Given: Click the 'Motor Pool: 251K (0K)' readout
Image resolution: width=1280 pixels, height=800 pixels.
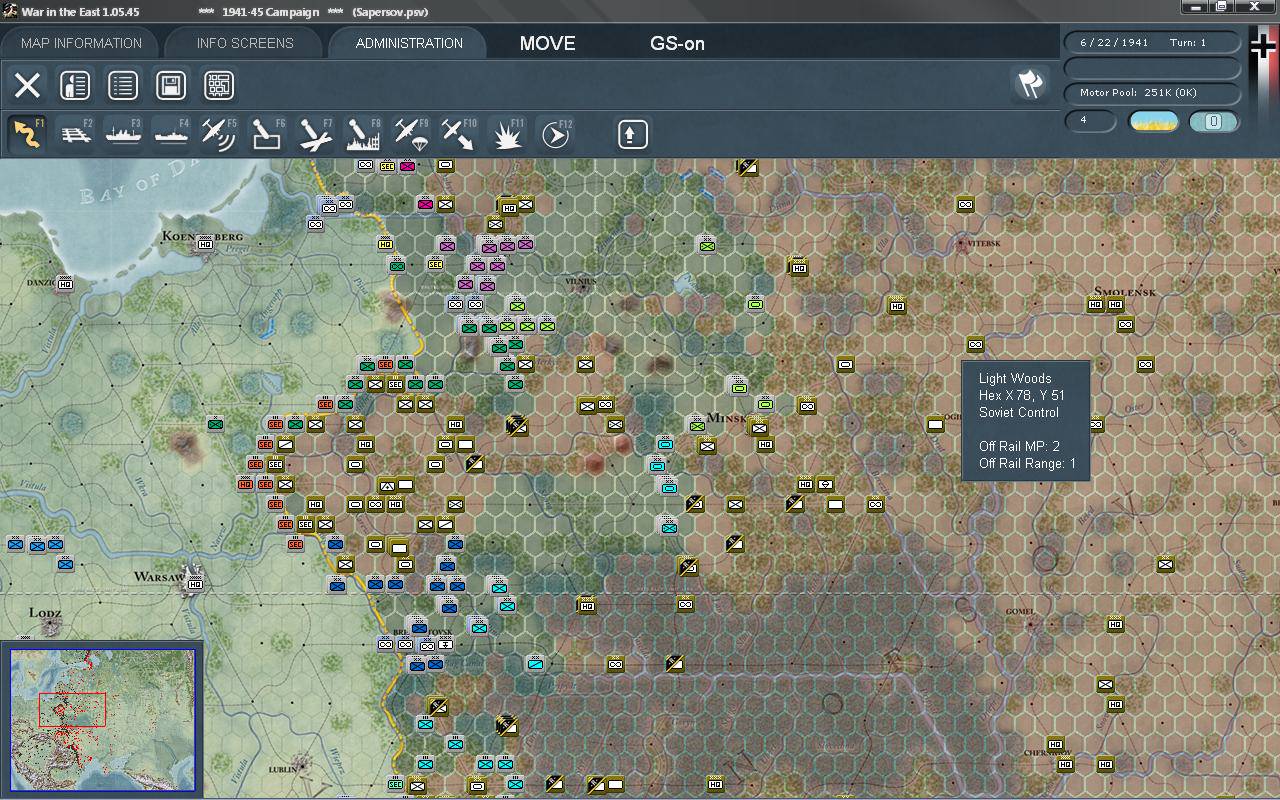Looking at the screenshot, I should [1152, 93].
